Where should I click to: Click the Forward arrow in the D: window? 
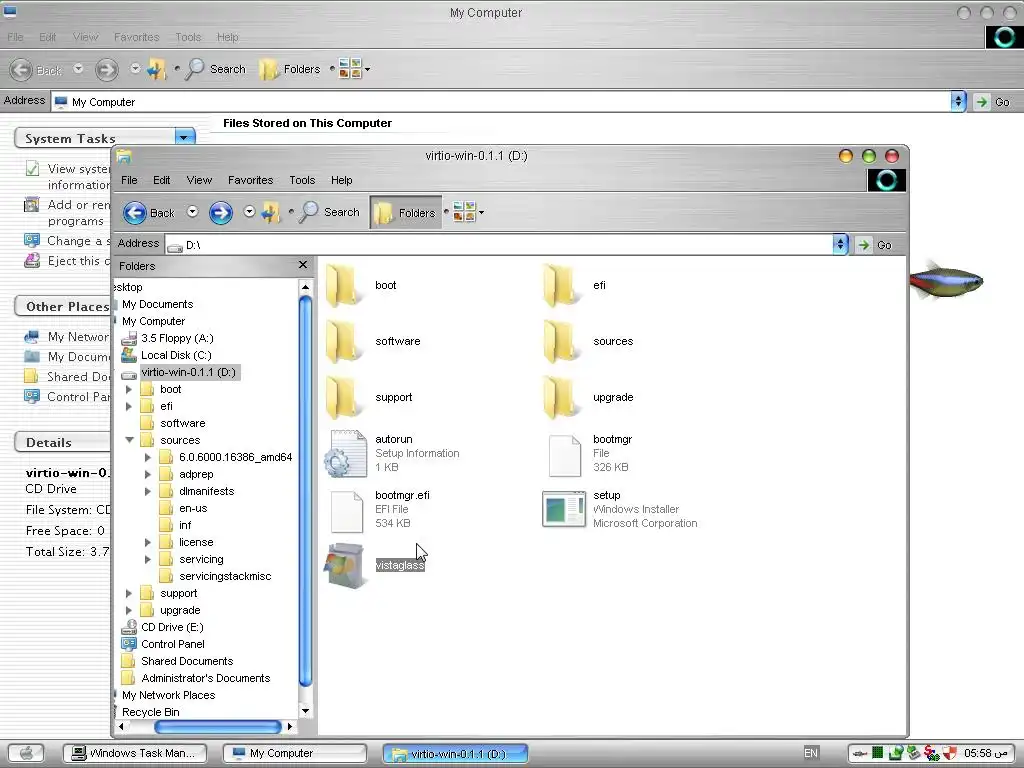click(221, 213)
